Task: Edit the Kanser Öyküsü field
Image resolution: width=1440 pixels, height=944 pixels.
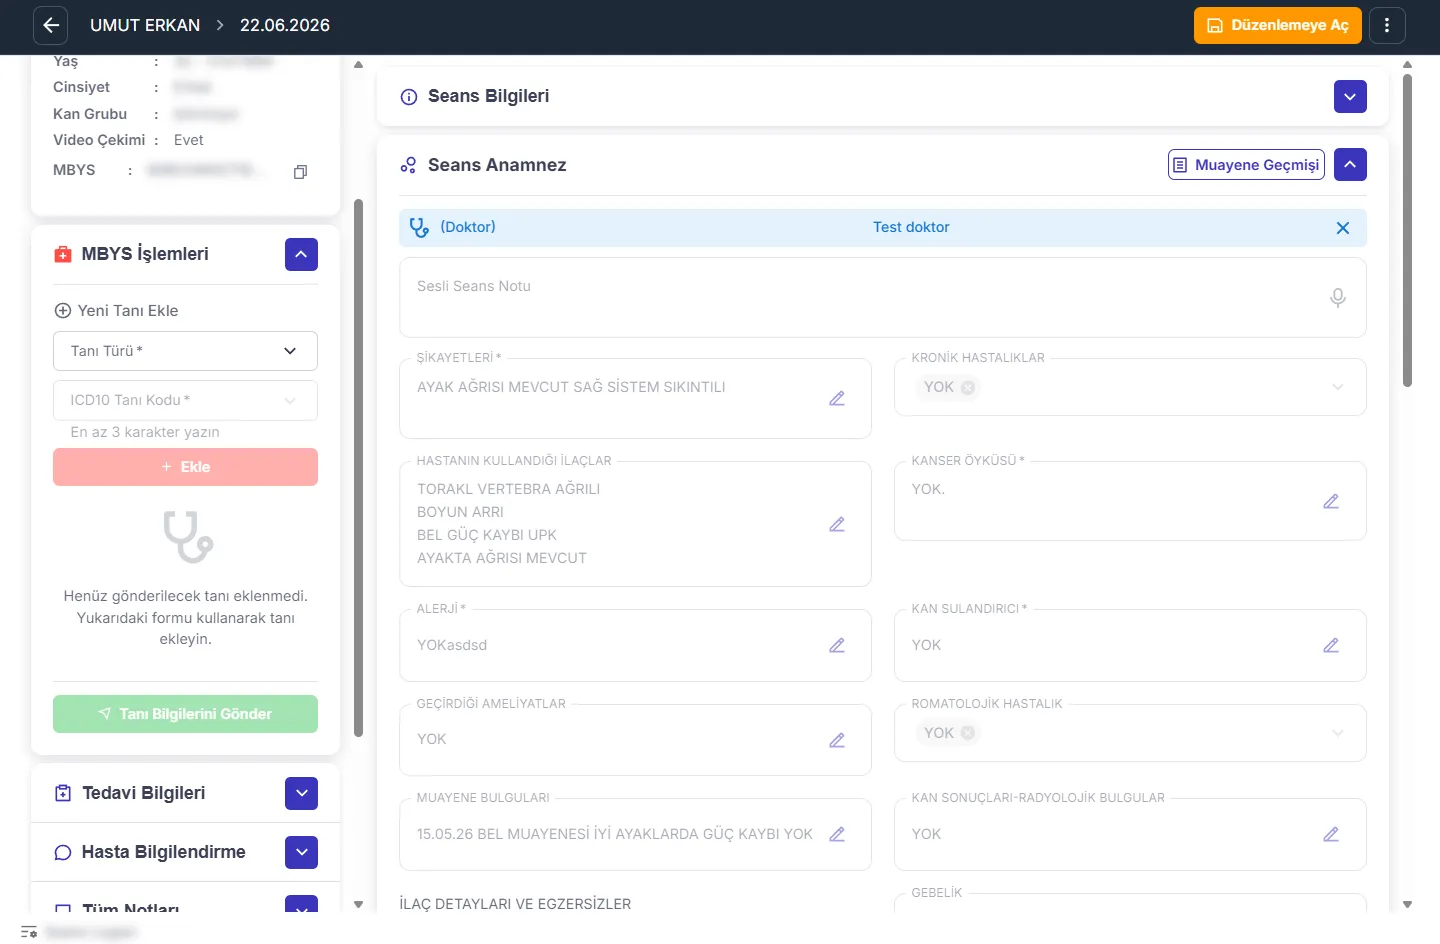Action: tap(1331, 501)
